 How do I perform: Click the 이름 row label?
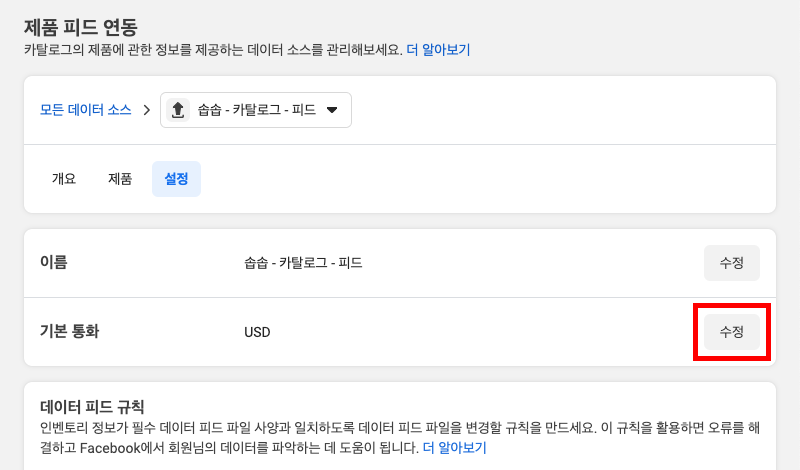coord(54,262)
